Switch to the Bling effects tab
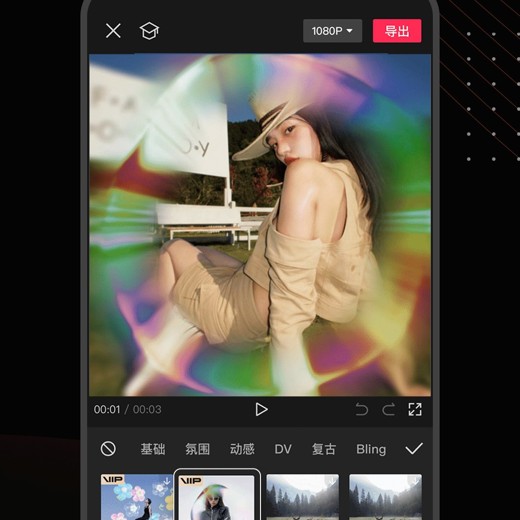The height and width of the screenshot is (520, 520). [371, 449]
